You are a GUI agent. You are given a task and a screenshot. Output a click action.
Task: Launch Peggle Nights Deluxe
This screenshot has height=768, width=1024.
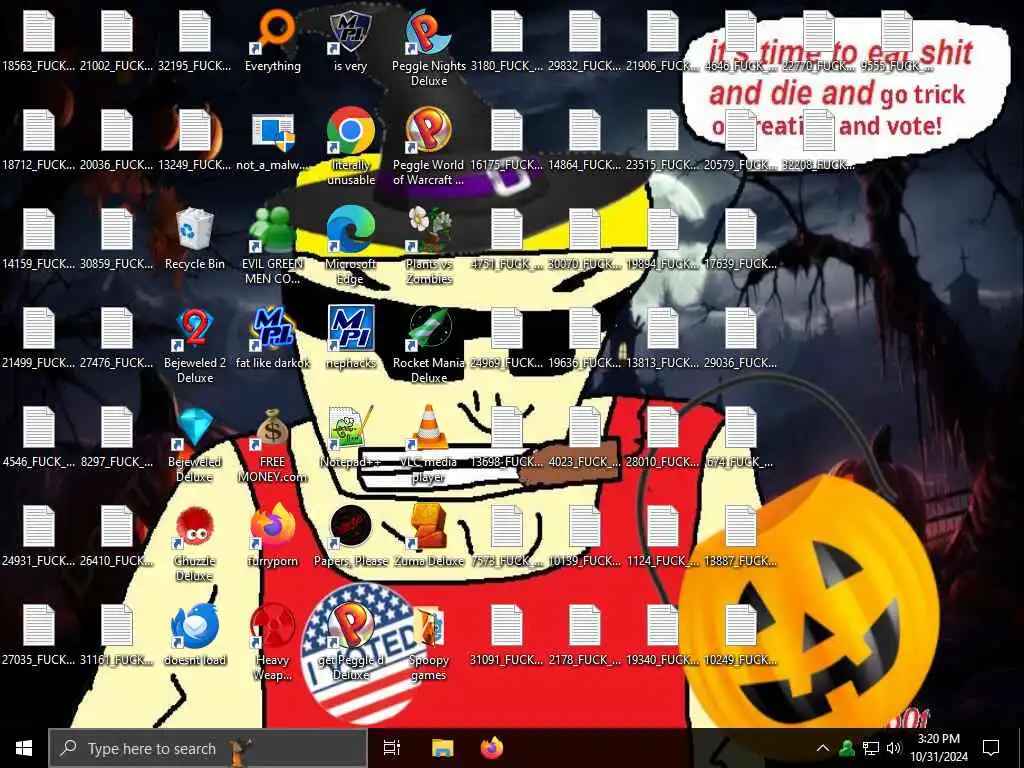coord(429,48)
